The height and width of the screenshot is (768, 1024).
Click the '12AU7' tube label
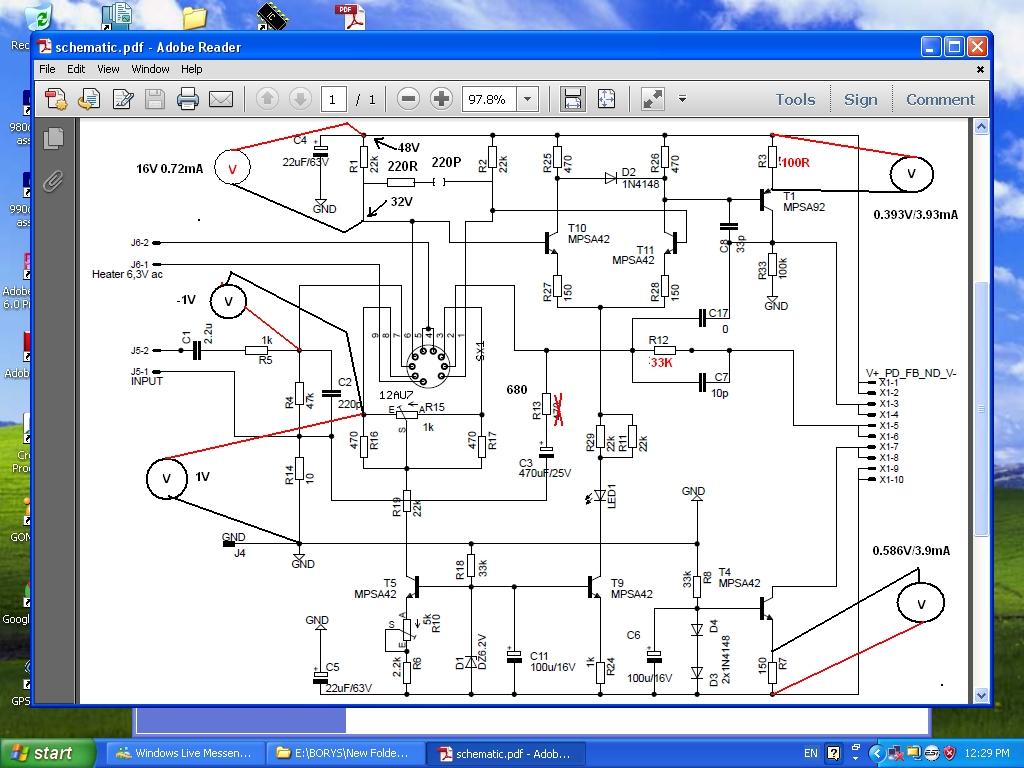(x=396, y=396)
